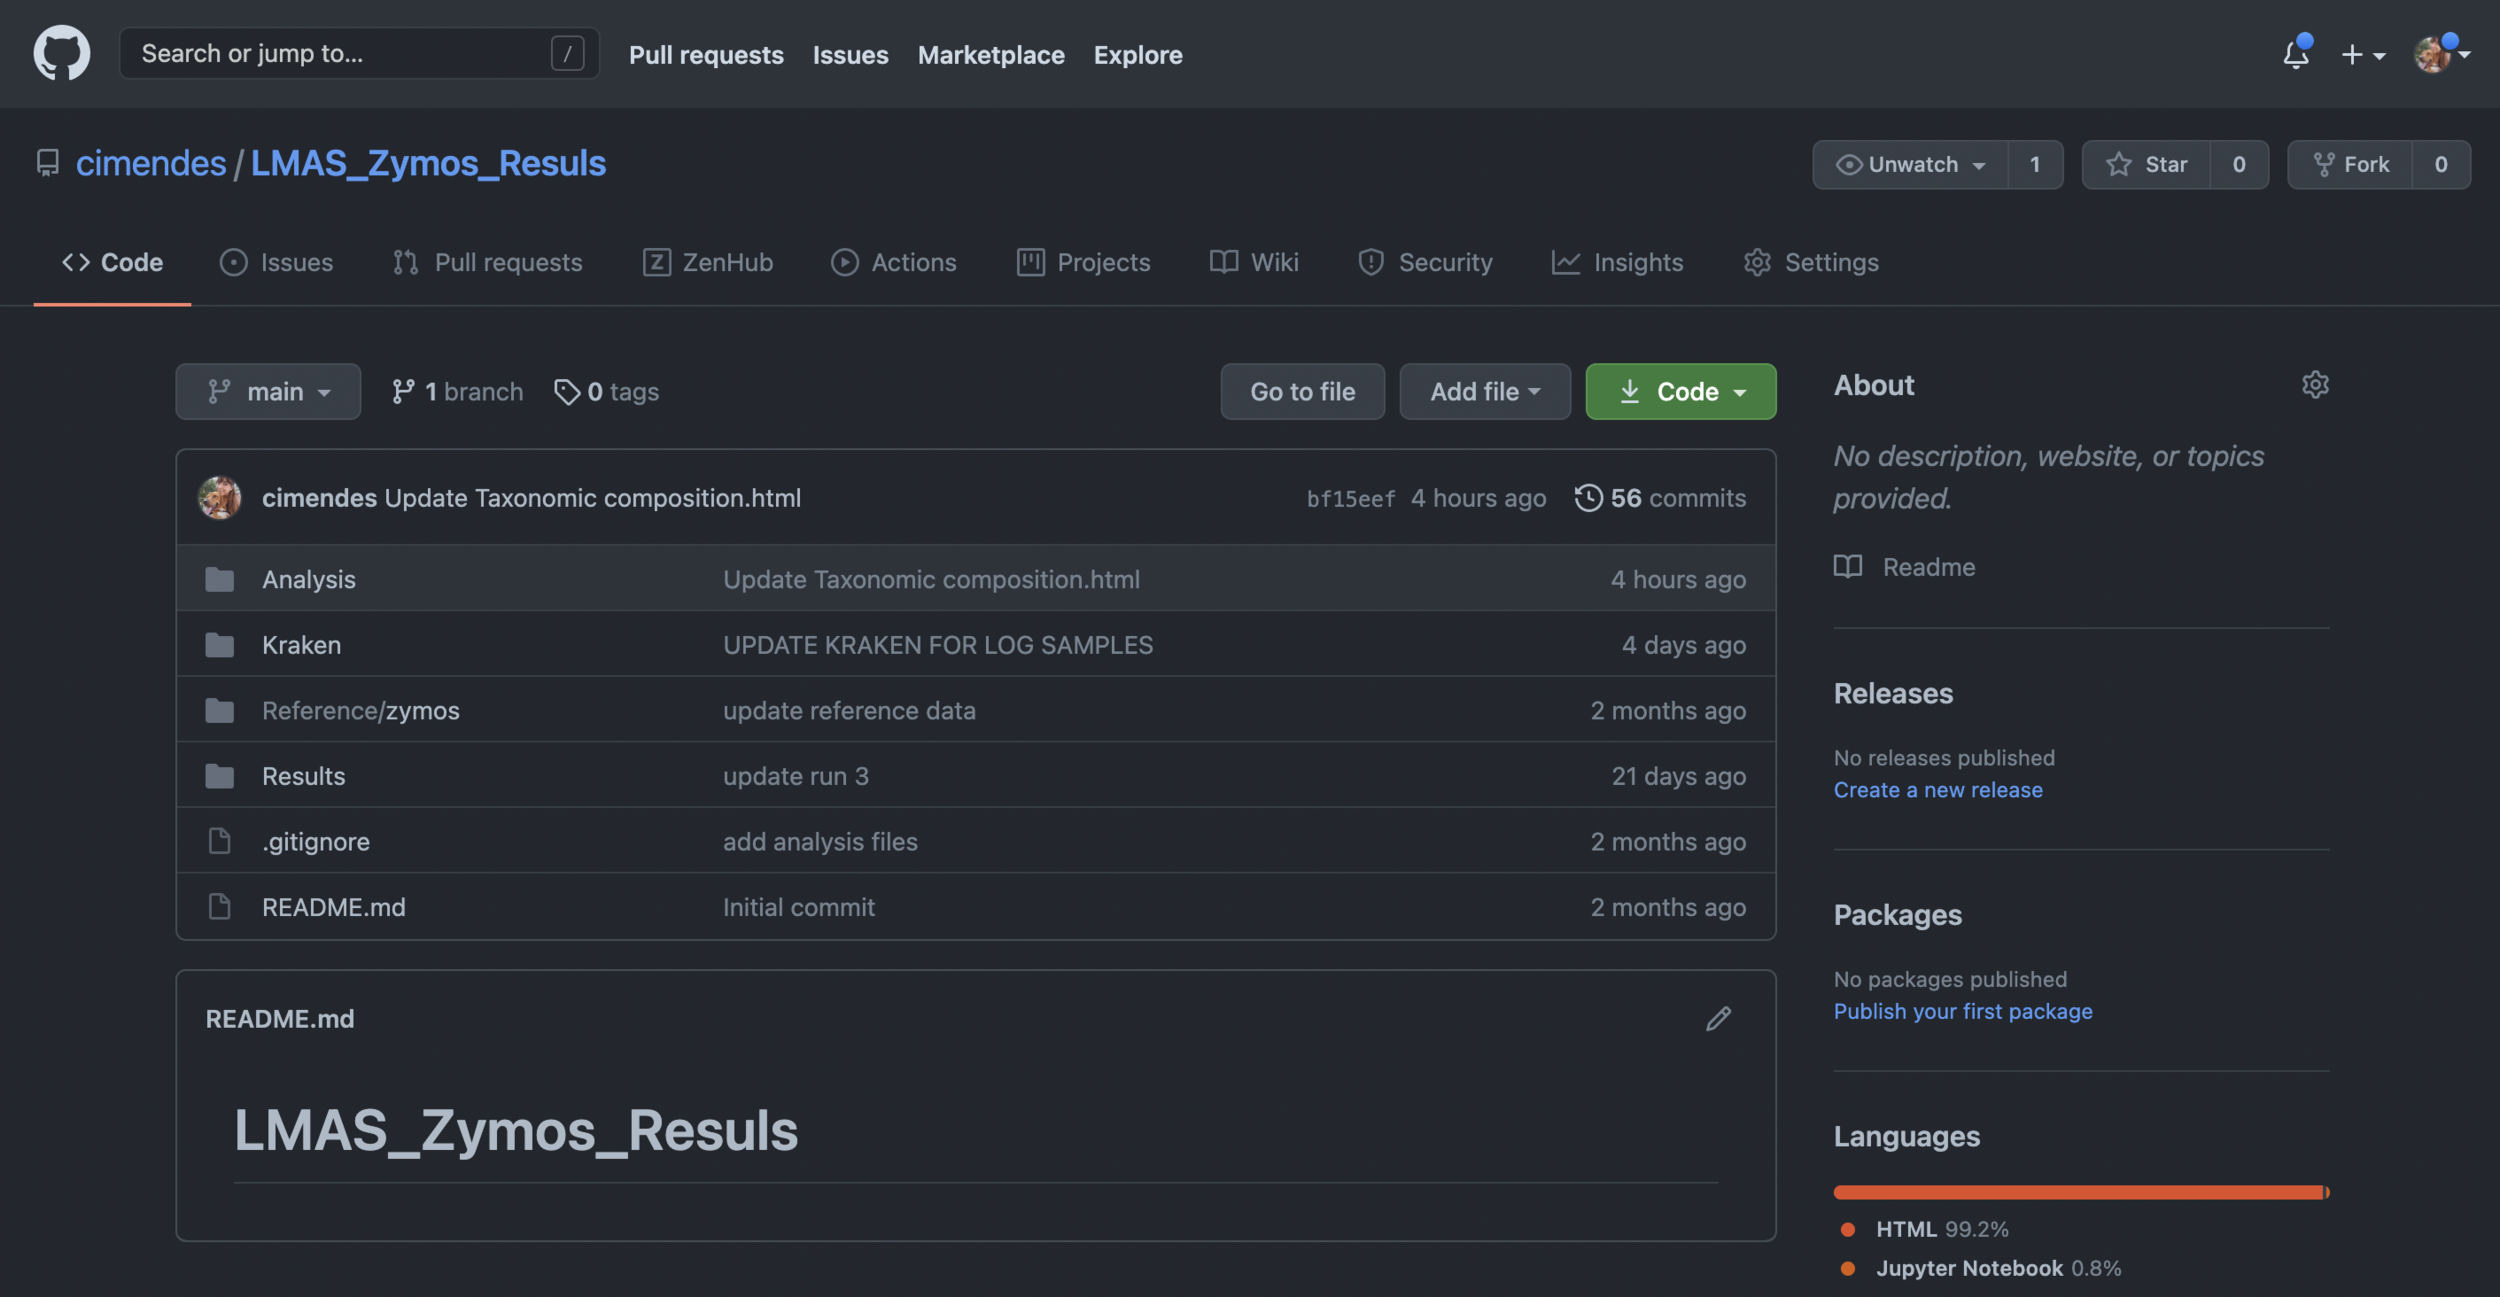Screen dimensions: 2500x1297
Task: Click the GitHub Octocat home logo
Action: click(x=61, y=53)
